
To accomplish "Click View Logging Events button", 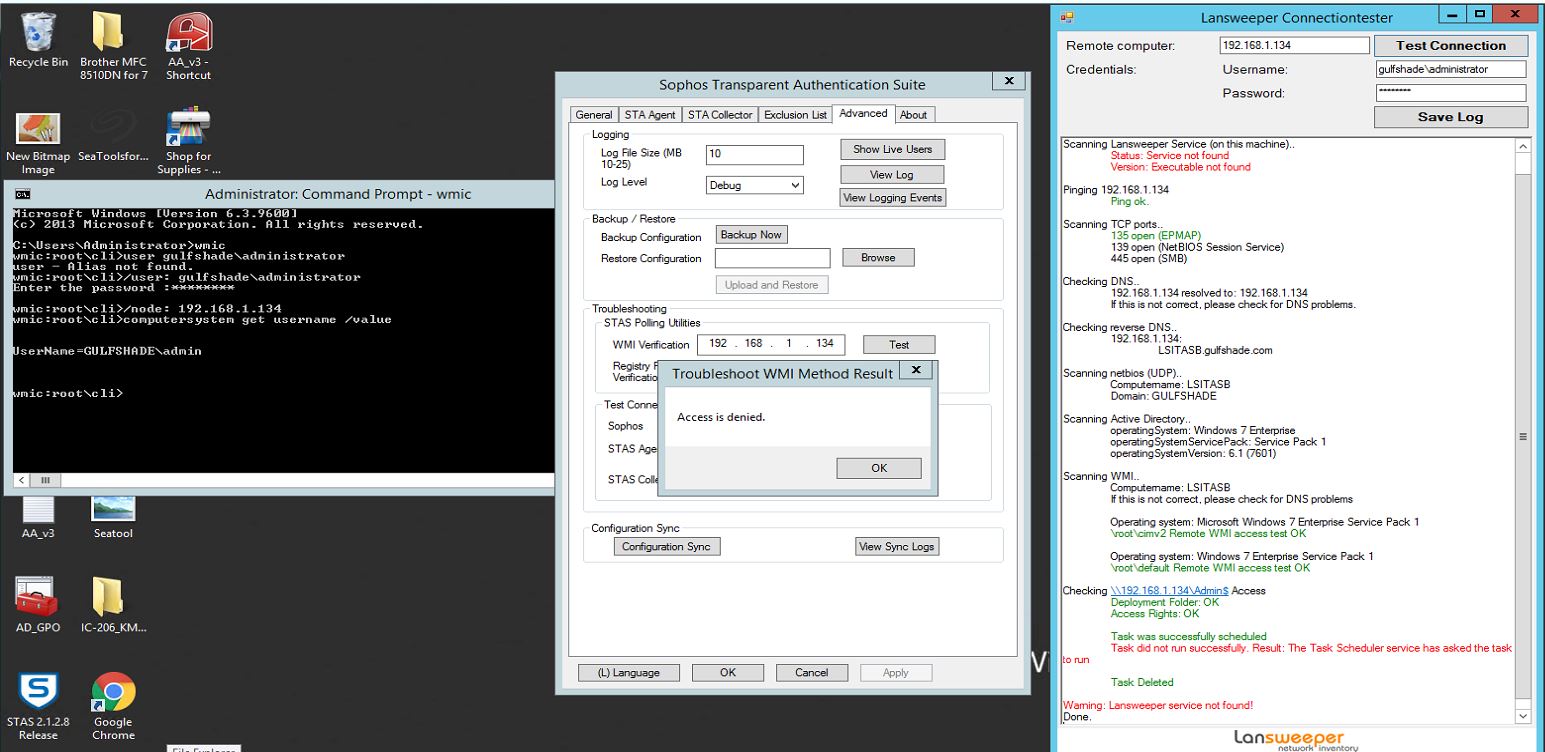I will pyautogui.click(x=892, y=198).
